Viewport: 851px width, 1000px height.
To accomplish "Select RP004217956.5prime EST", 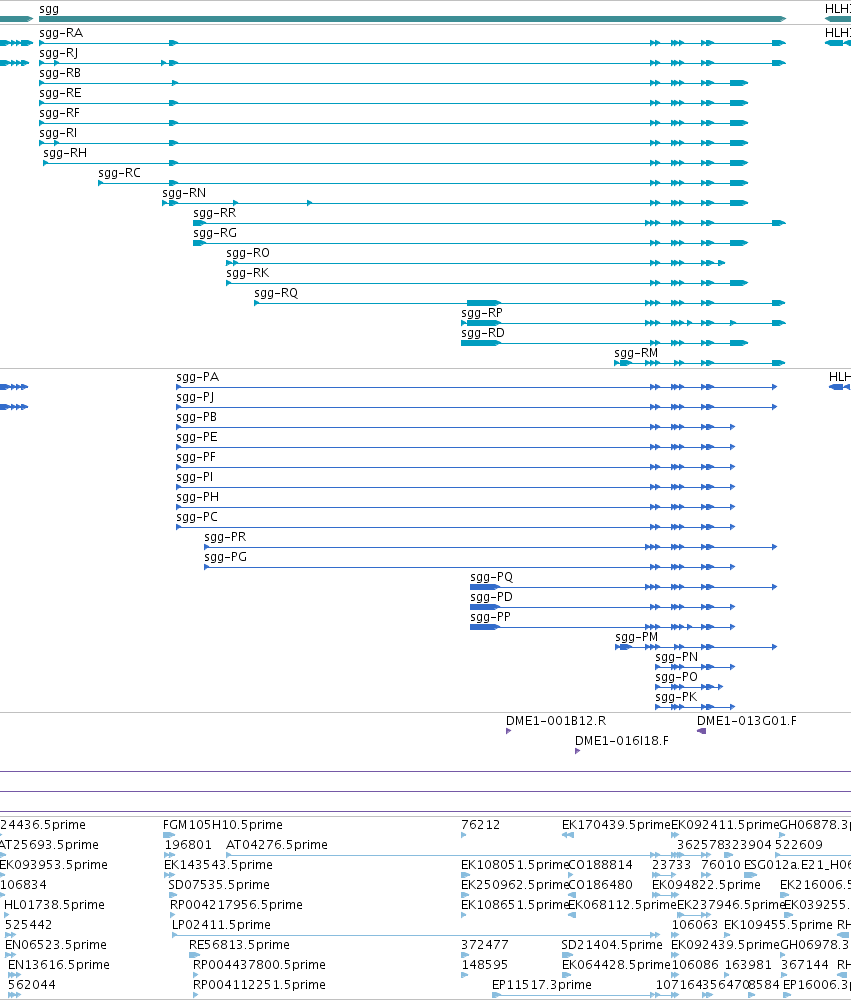I will [236, 904].
